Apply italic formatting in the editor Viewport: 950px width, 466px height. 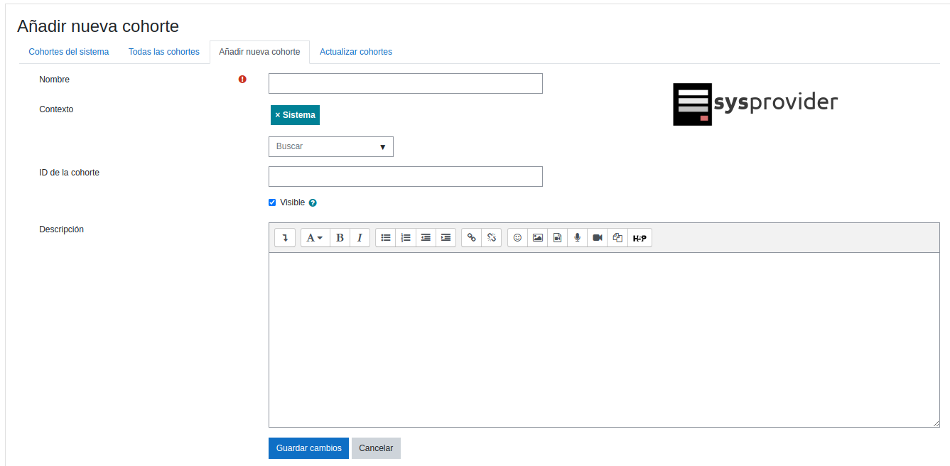pos(359,238)
